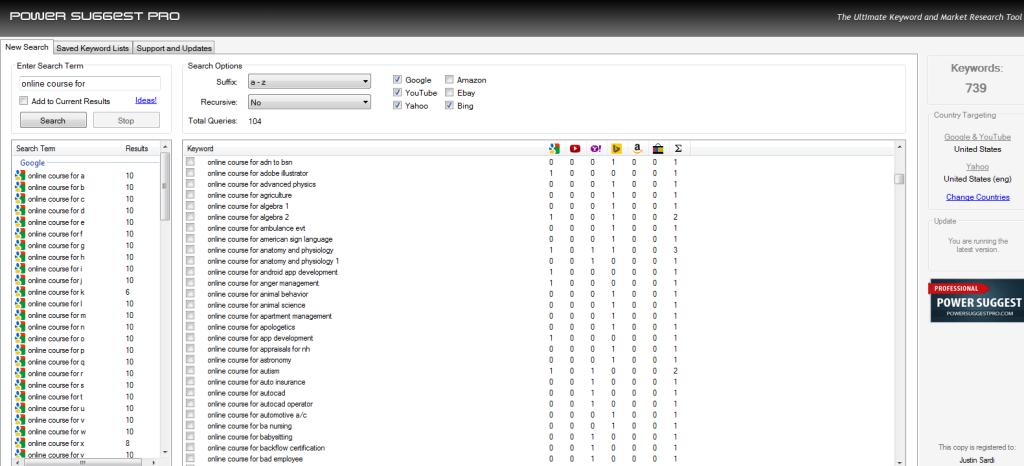This screenshot has height=466, width=1024.
Task: Click Google icon beside 'online course for k'
Action: pos(20,292)
